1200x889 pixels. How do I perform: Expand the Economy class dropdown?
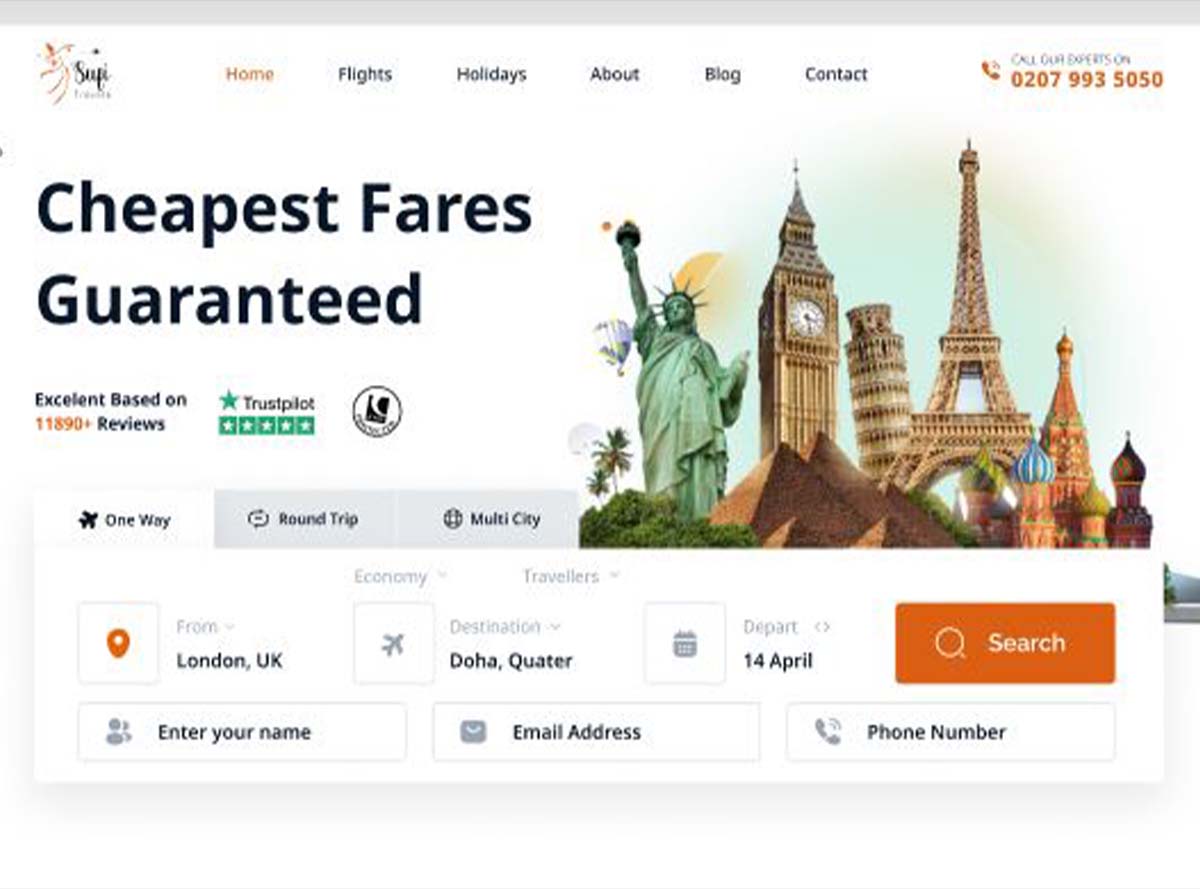coord(401,576)
